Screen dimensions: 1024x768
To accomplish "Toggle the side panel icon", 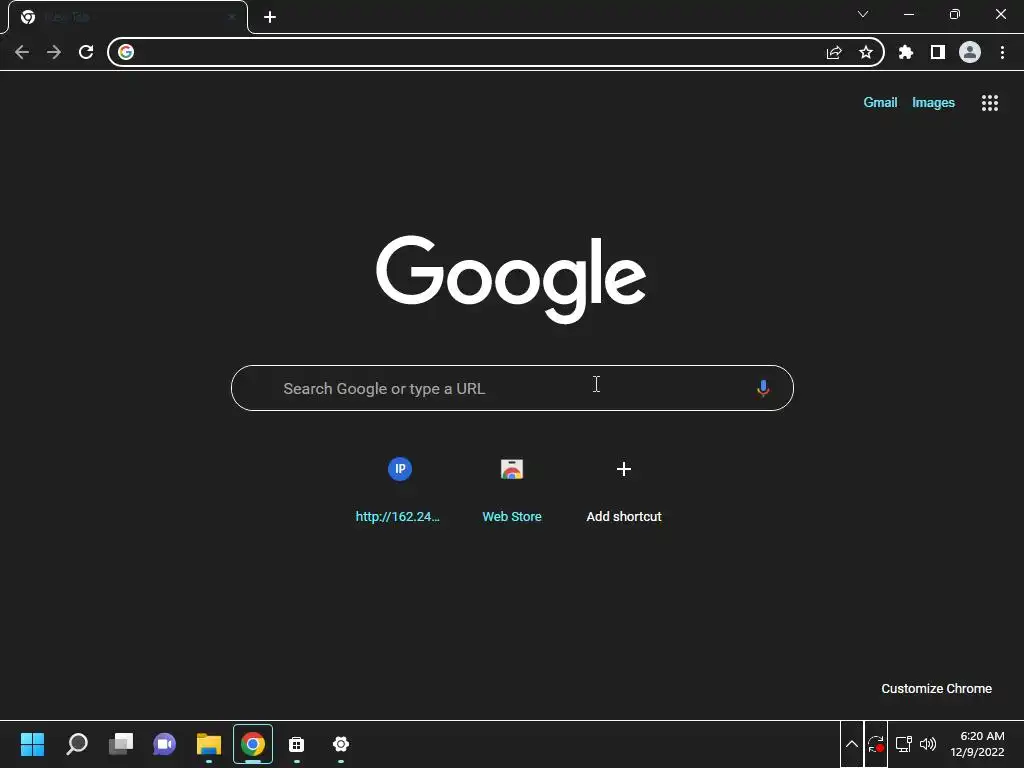I will click(x=938, y=52).
